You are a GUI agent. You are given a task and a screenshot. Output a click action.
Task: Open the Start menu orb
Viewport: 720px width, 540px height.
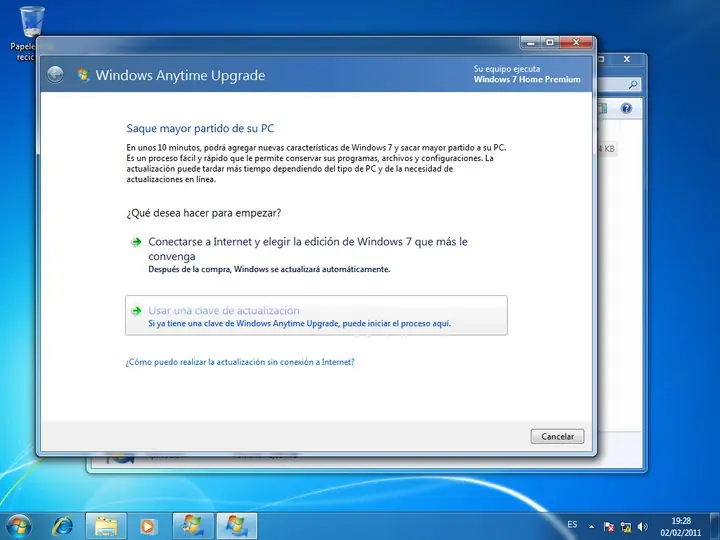(x=19, y=526)
